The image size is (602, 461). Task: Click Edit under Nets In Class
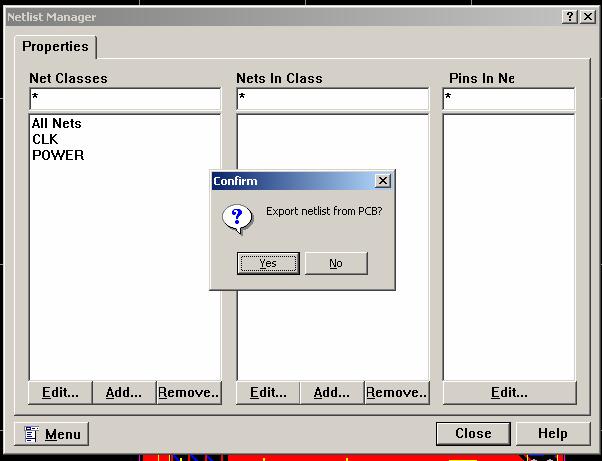tap(268, 393)
